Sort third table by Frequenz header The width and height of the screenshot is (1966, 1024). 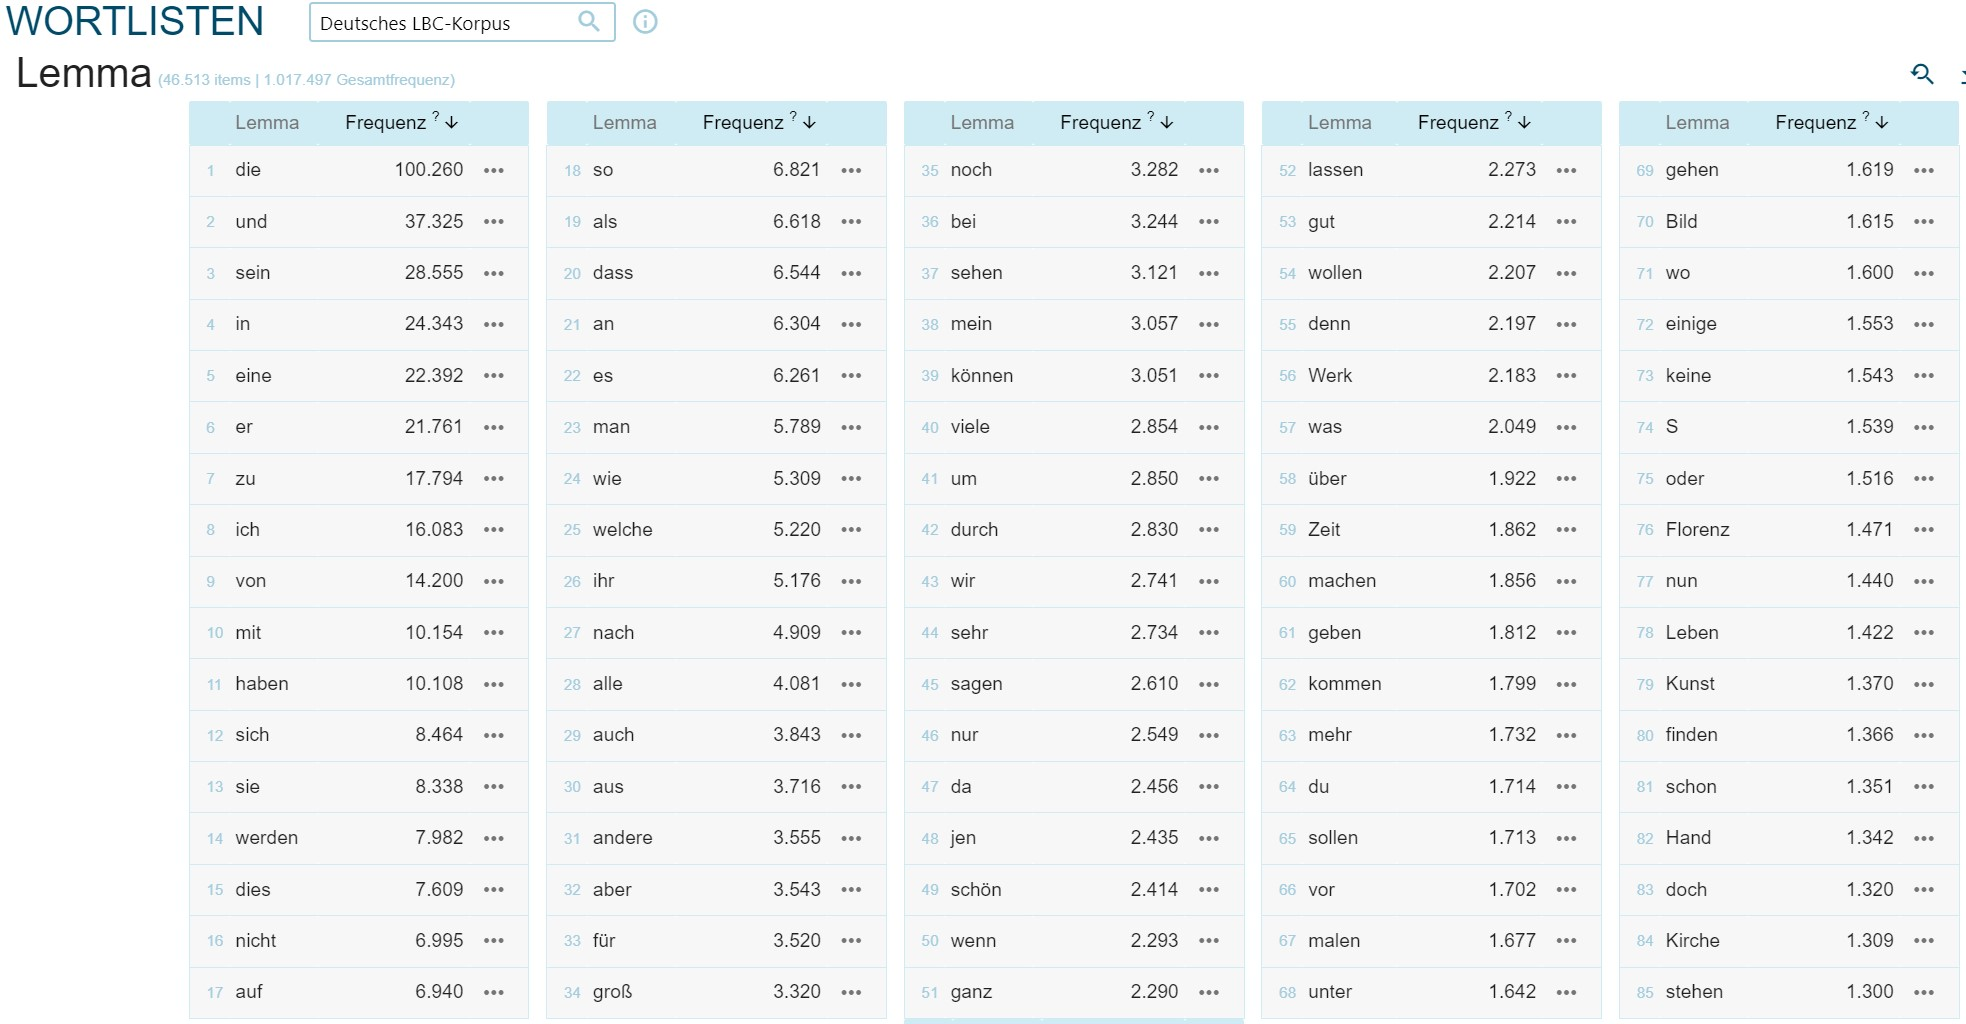[x=1116, y=122]
